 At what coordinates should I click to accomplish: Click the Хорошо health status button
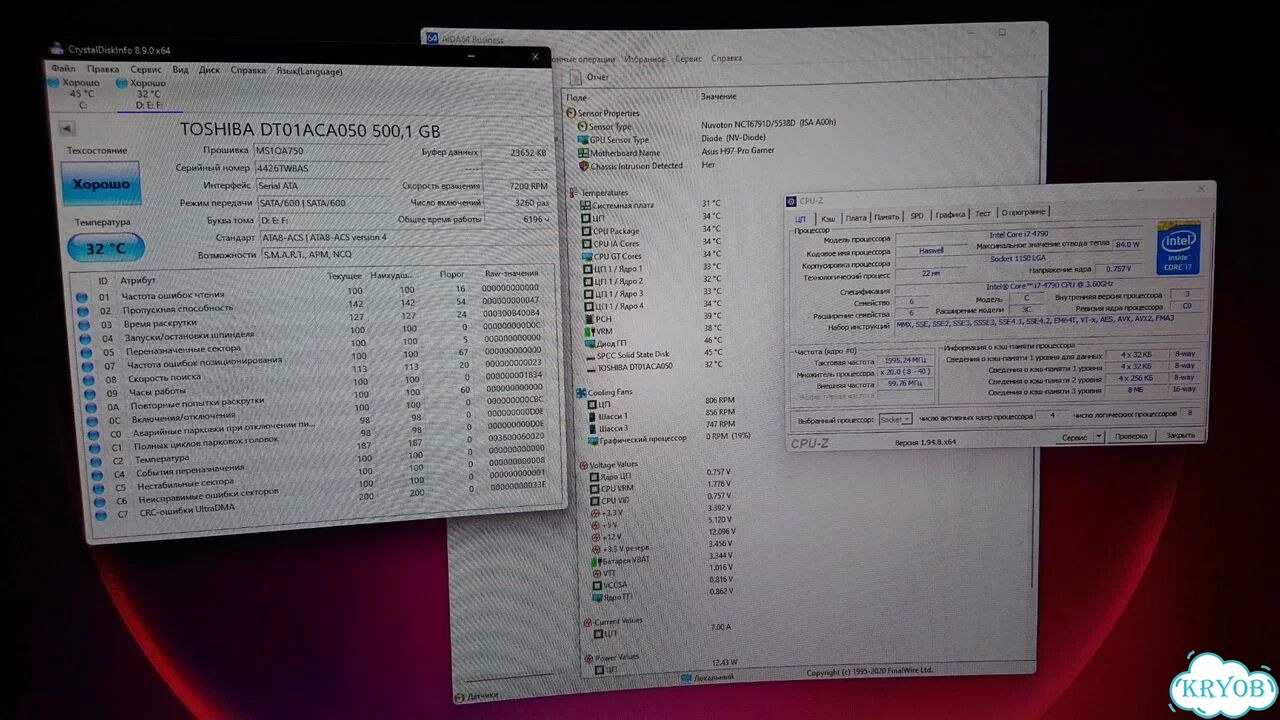(x=101, y=185)
